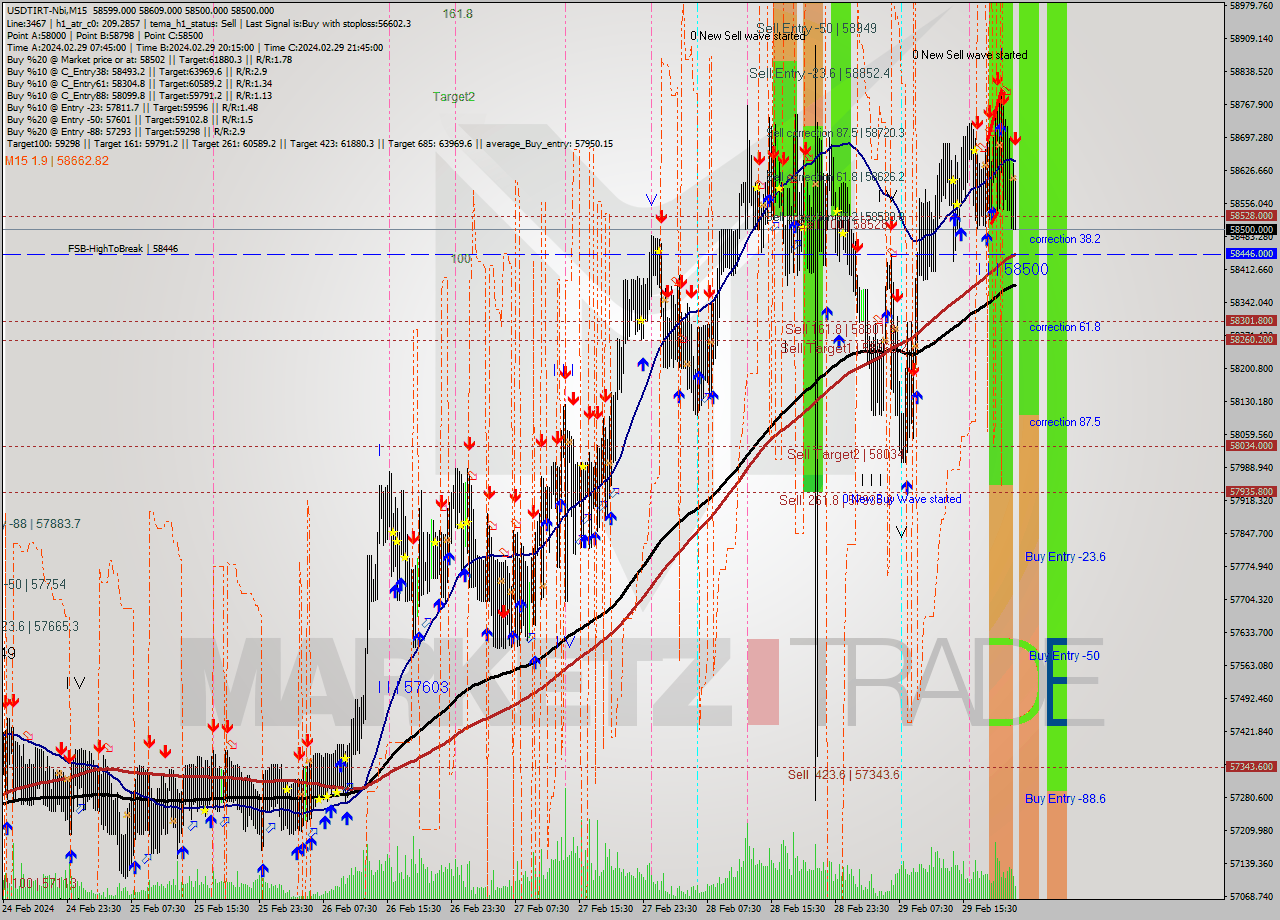Click the blue 58446.000 price tag
The height and width of the screenshot is (920, 1280).
coord(1251,254)
